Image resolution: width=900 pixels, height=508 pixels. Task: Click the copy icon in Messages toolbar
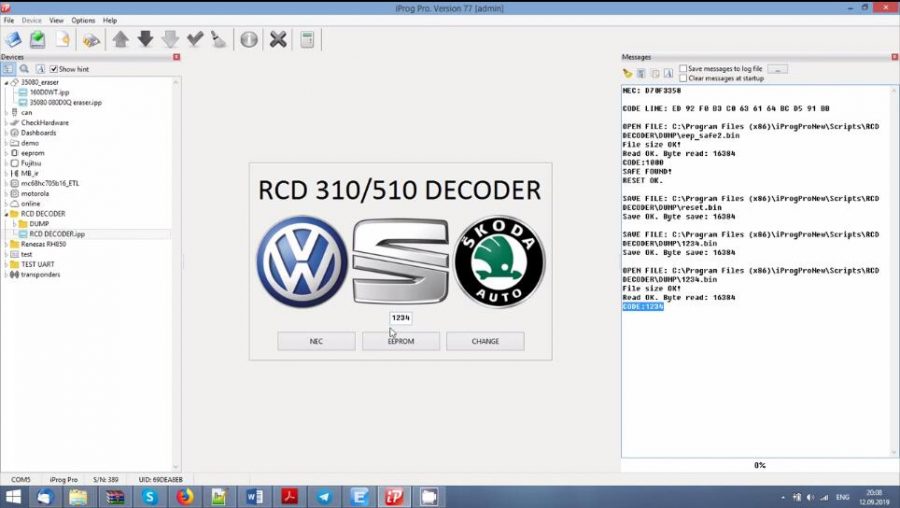655,73
